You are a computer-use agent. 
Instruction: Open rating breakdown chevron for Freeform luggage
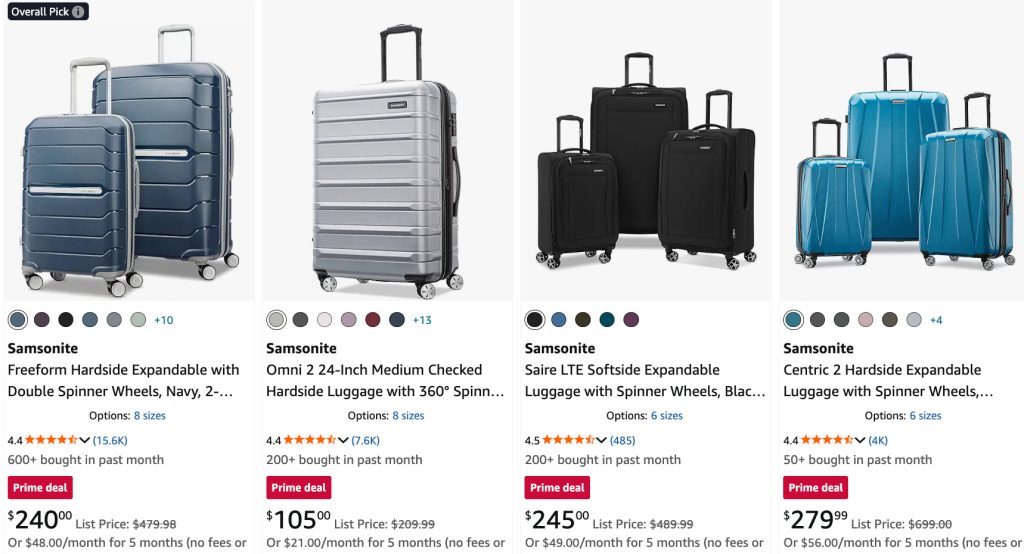point(85,440)
